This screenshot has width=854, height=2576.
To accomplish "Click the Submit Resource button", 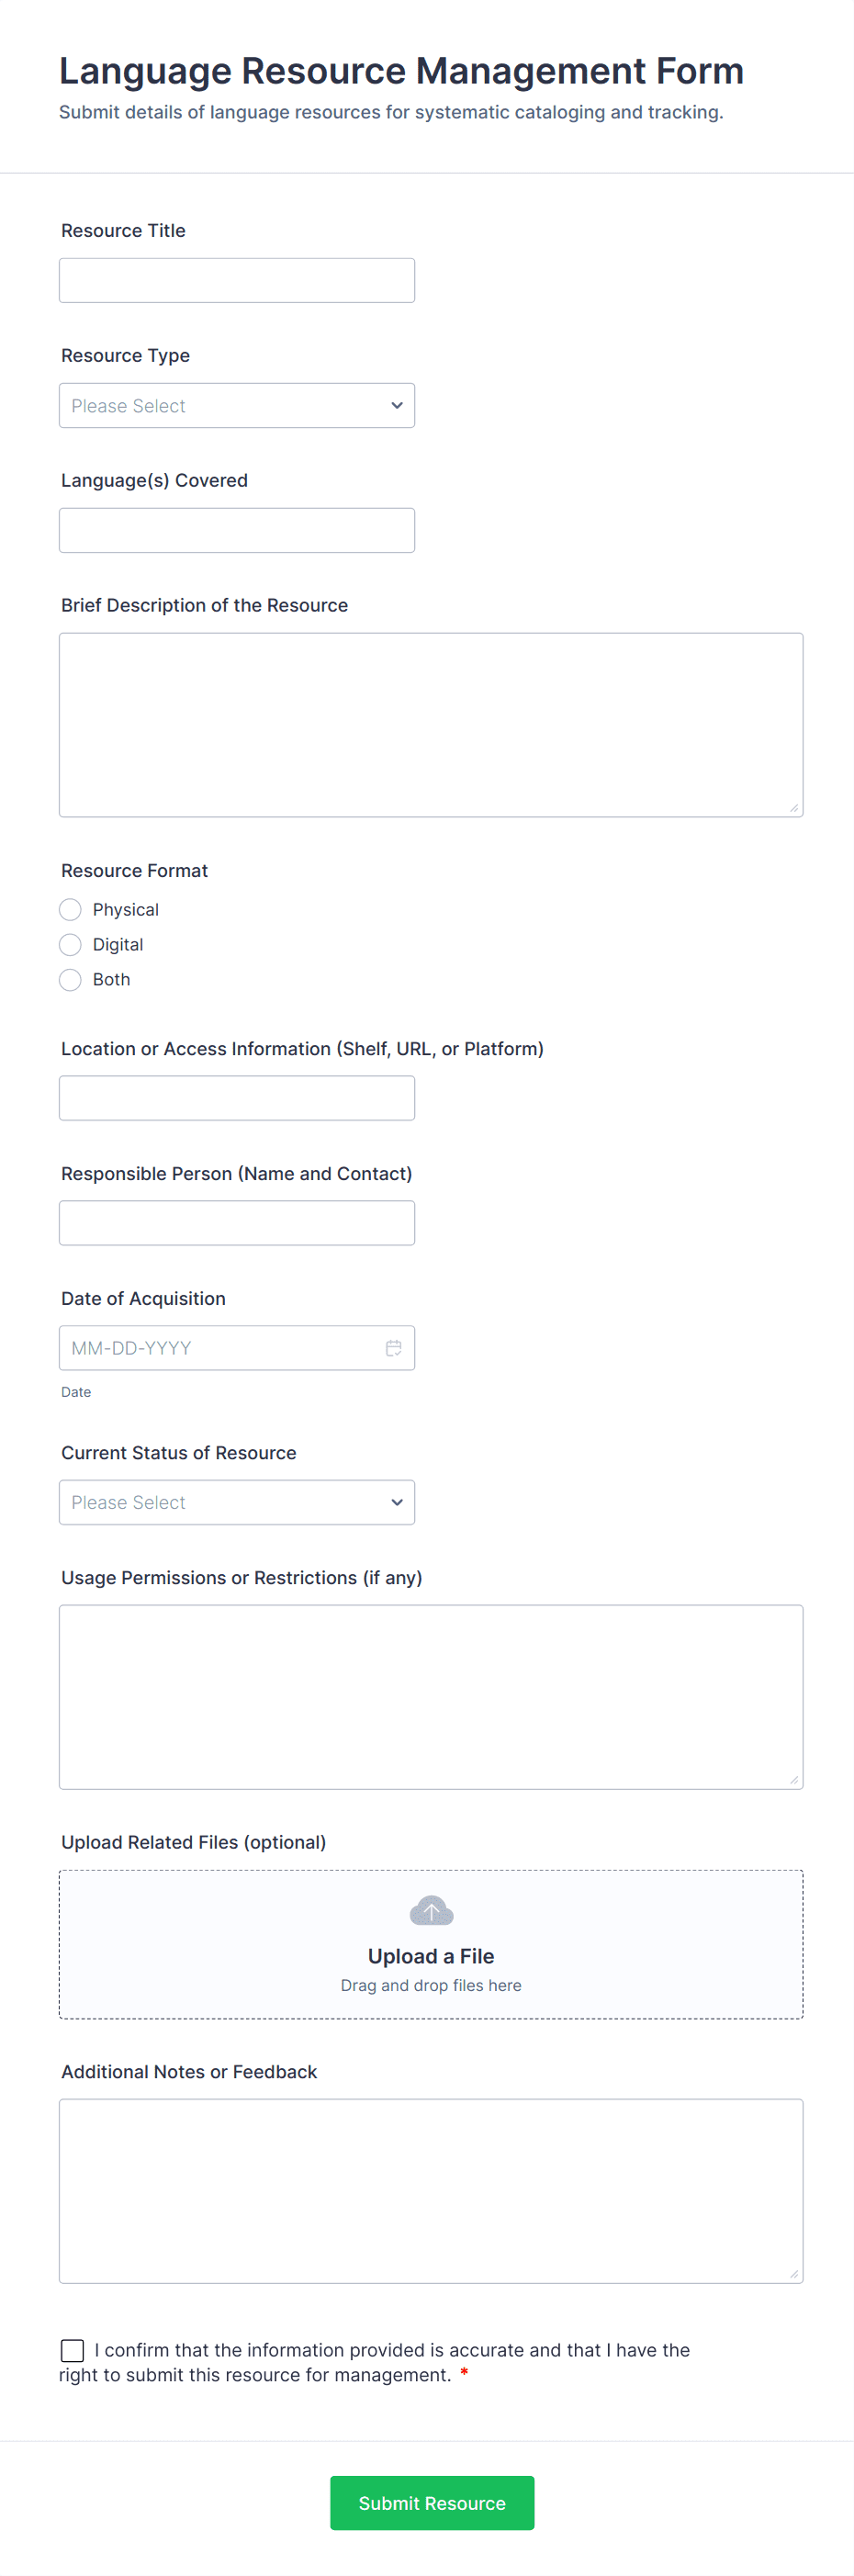I will pyautogui.click(x=431, y=2503).
